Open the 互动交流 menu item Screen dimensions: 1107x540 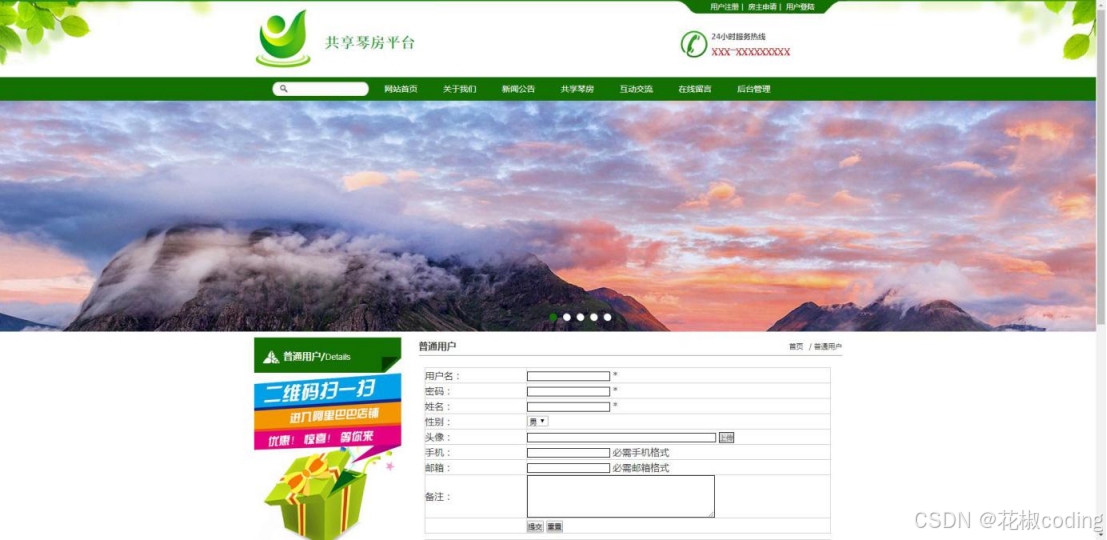[636, 89]
